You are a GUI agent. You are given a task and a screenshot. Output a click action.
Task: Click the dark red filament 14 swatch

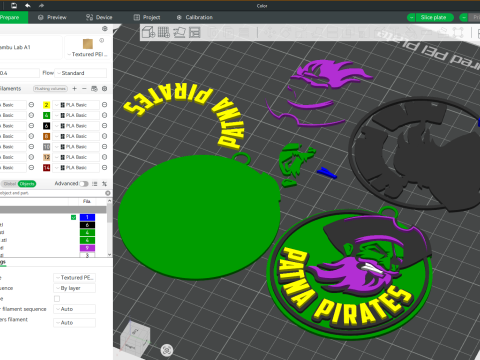click(x=46, y=167)
